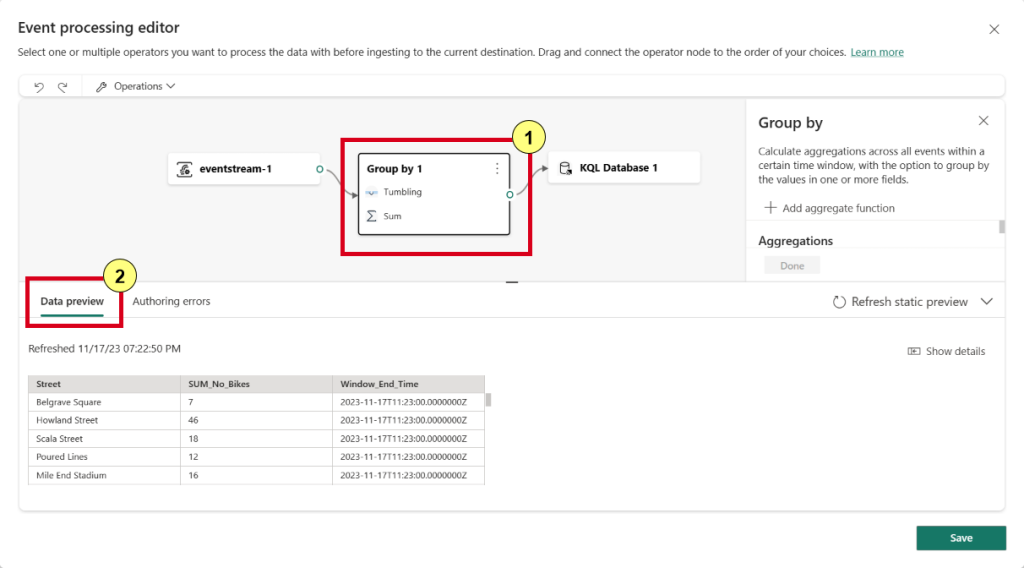This screenshot has height=568, width=1024.
Task: Select the KQL Database 1 destination node
Action: point(624,168)
